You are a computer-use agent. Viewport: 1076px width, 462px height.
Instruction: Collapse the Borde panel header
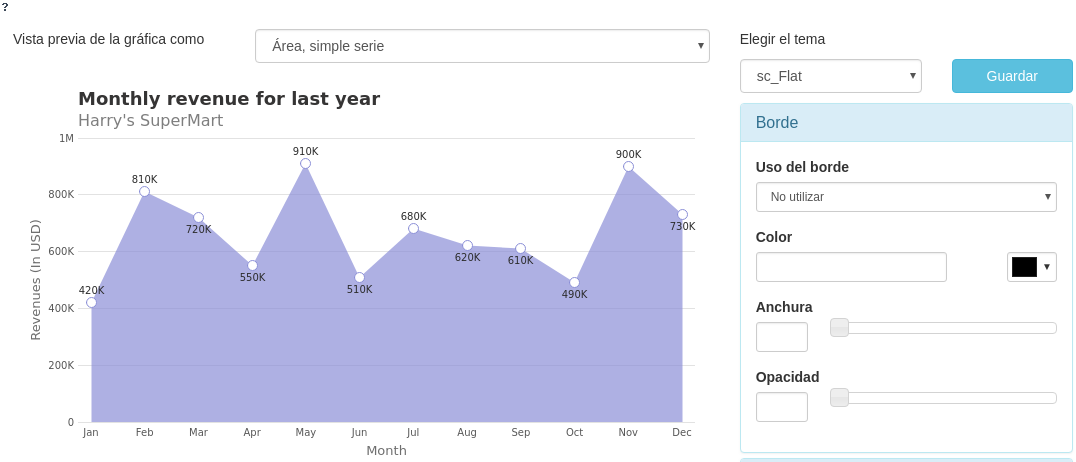(905, 123)
